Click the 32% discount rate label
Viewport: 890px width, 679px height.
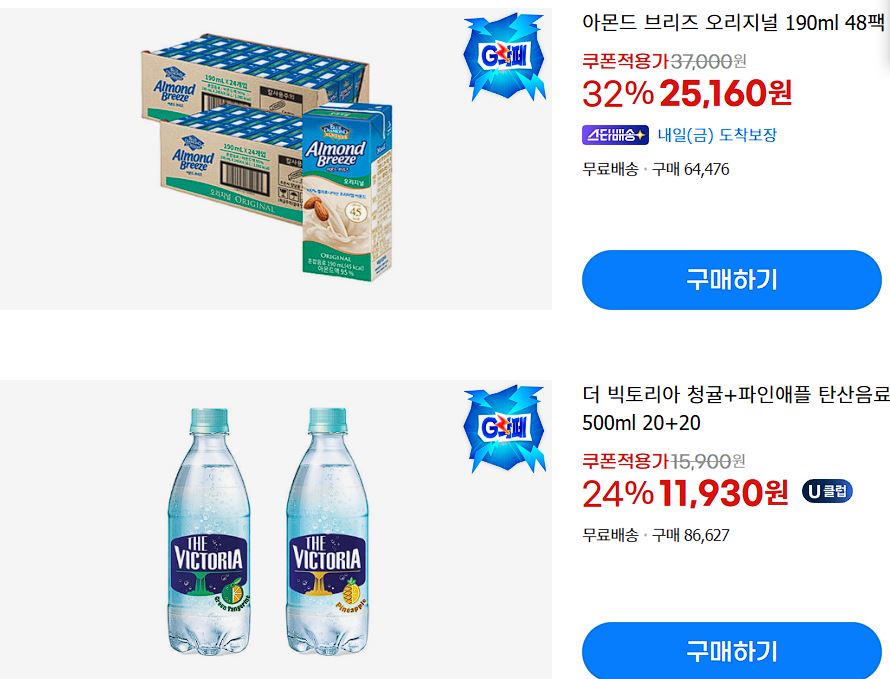click(618, 94)
